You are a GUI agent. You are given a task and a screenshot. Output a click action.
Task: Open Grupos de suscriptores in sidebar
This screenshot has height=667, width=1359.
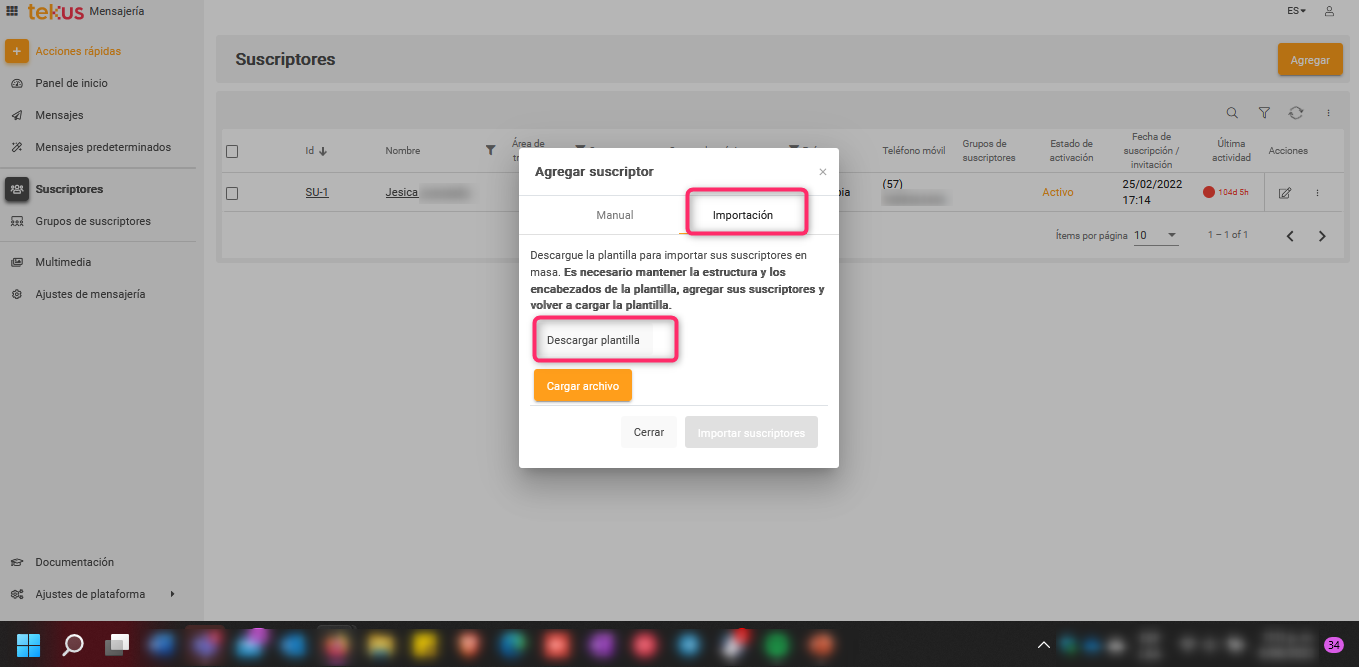93,221
